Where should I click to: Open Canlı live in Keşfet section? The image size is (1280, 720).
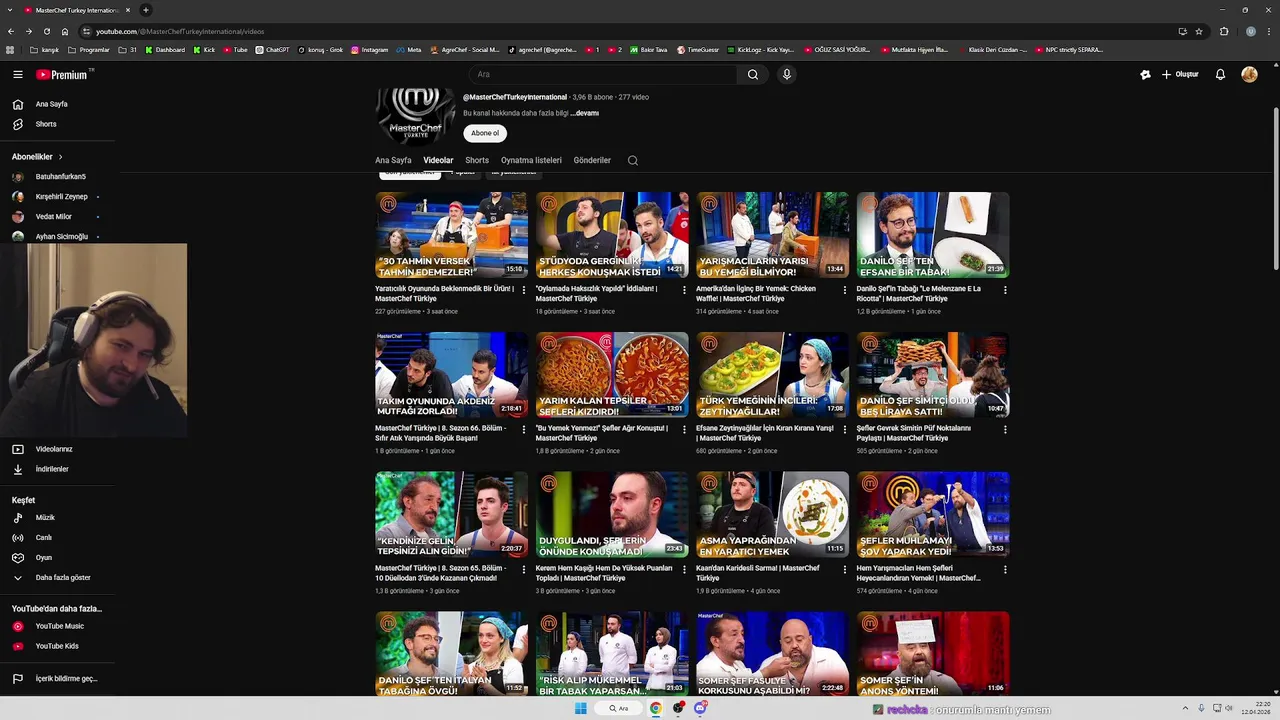coord(44,537)
